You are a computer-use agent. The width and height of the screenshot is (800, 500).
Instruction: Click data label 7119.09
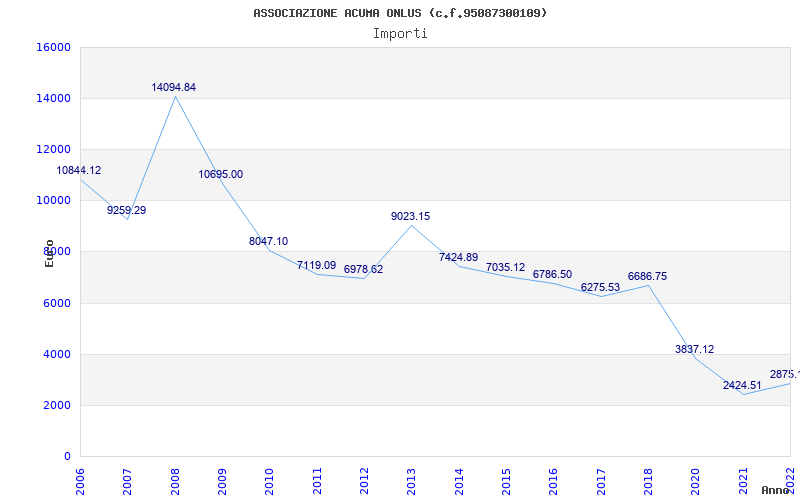(x=316, y=265)
